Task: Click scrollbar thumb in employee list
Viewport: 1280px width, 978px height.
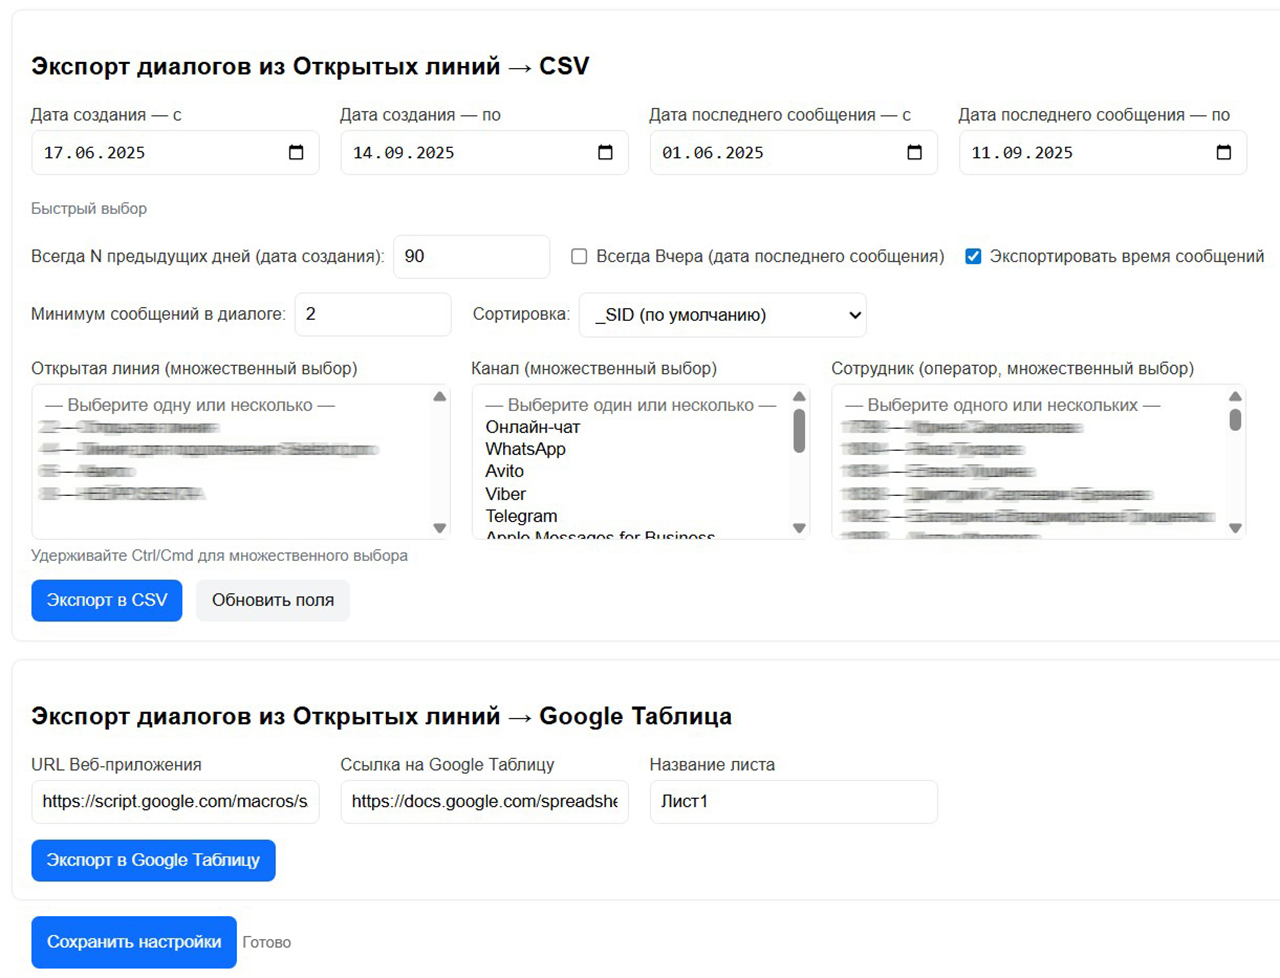Action: pyautogui.click(x=1235, y=420)
